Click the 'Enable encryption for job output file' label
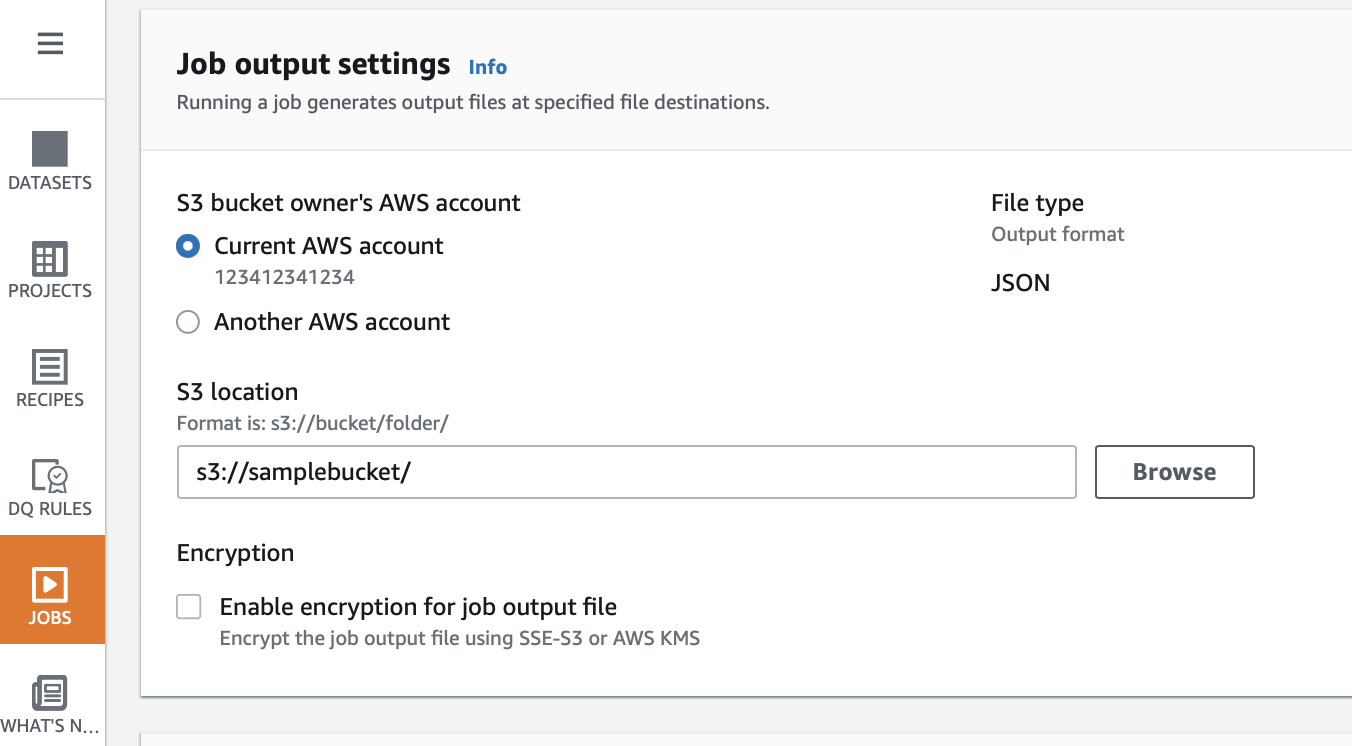 coord(418,607)
